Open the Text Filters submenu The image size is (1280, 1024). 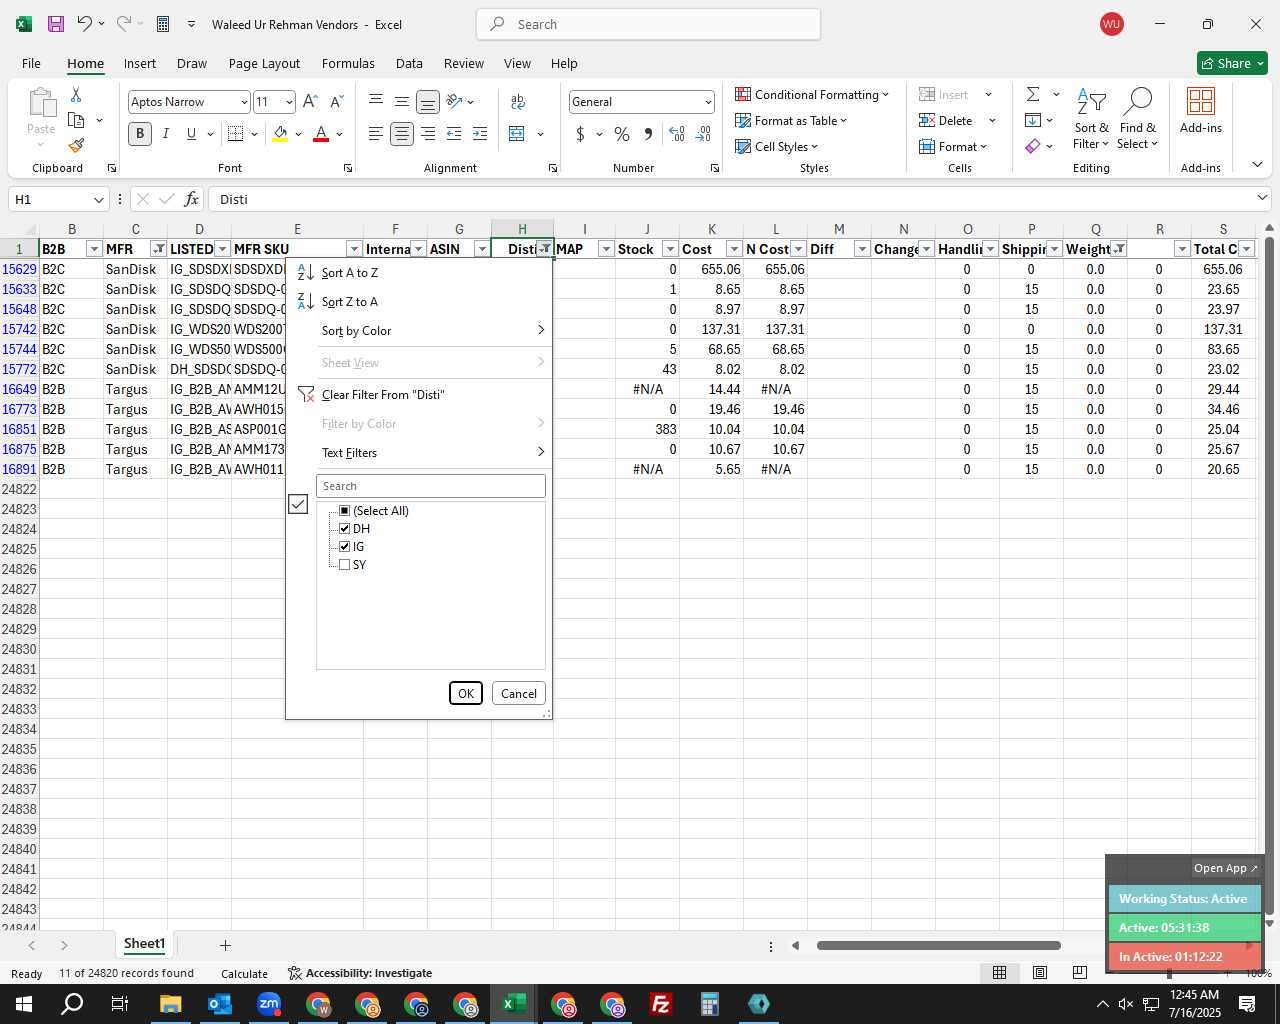point(418,453)
